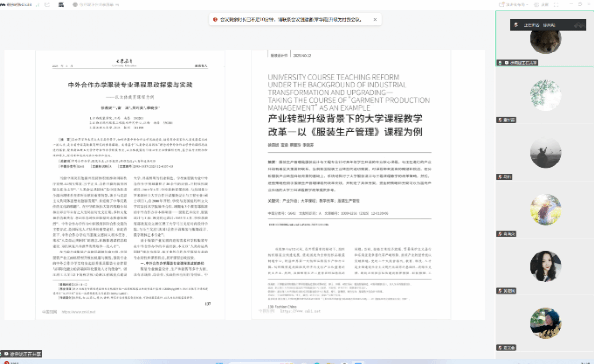The image size is (594, 364).
Task: Open the dropdown arrow beside the top-right notes icon
Action: coord(527,5)
